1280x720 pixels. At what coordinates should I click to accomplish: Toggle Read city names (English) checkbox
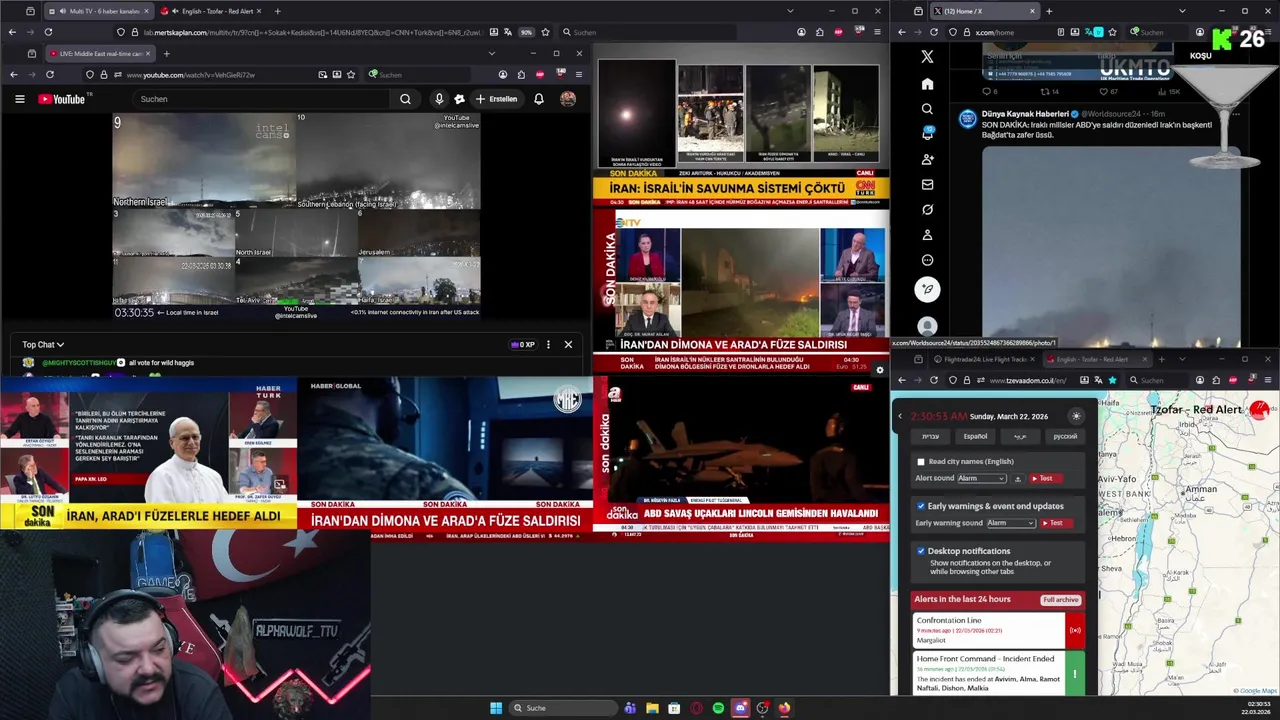coord(921,462)
